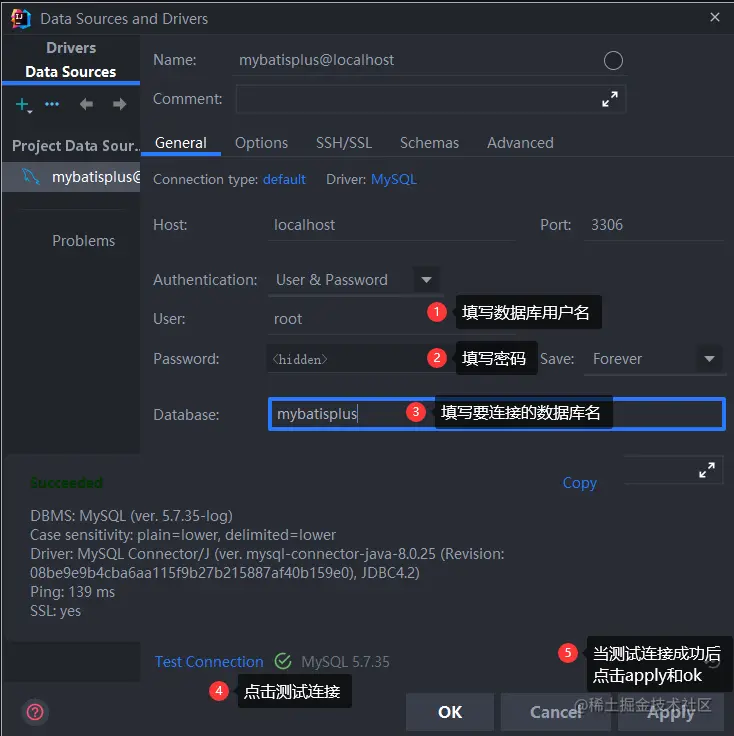The height and width of the screenshot is (736, 734).
Task: Open help with the question mark icon
Action: (35, 712)
